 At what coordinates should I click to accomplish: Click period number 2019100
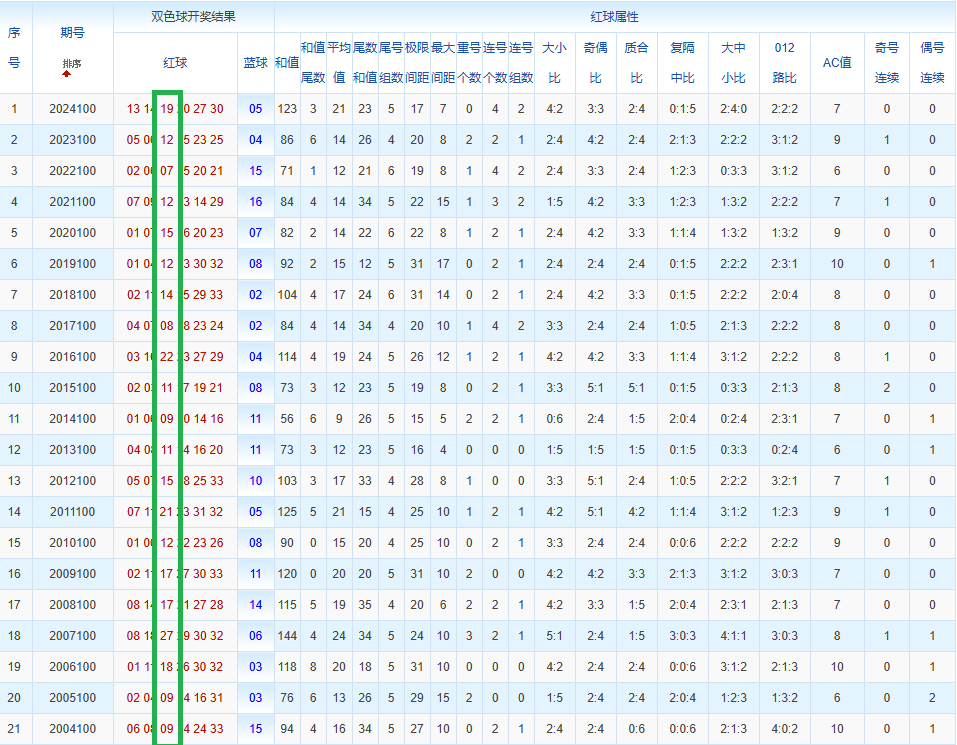(73, 264)
